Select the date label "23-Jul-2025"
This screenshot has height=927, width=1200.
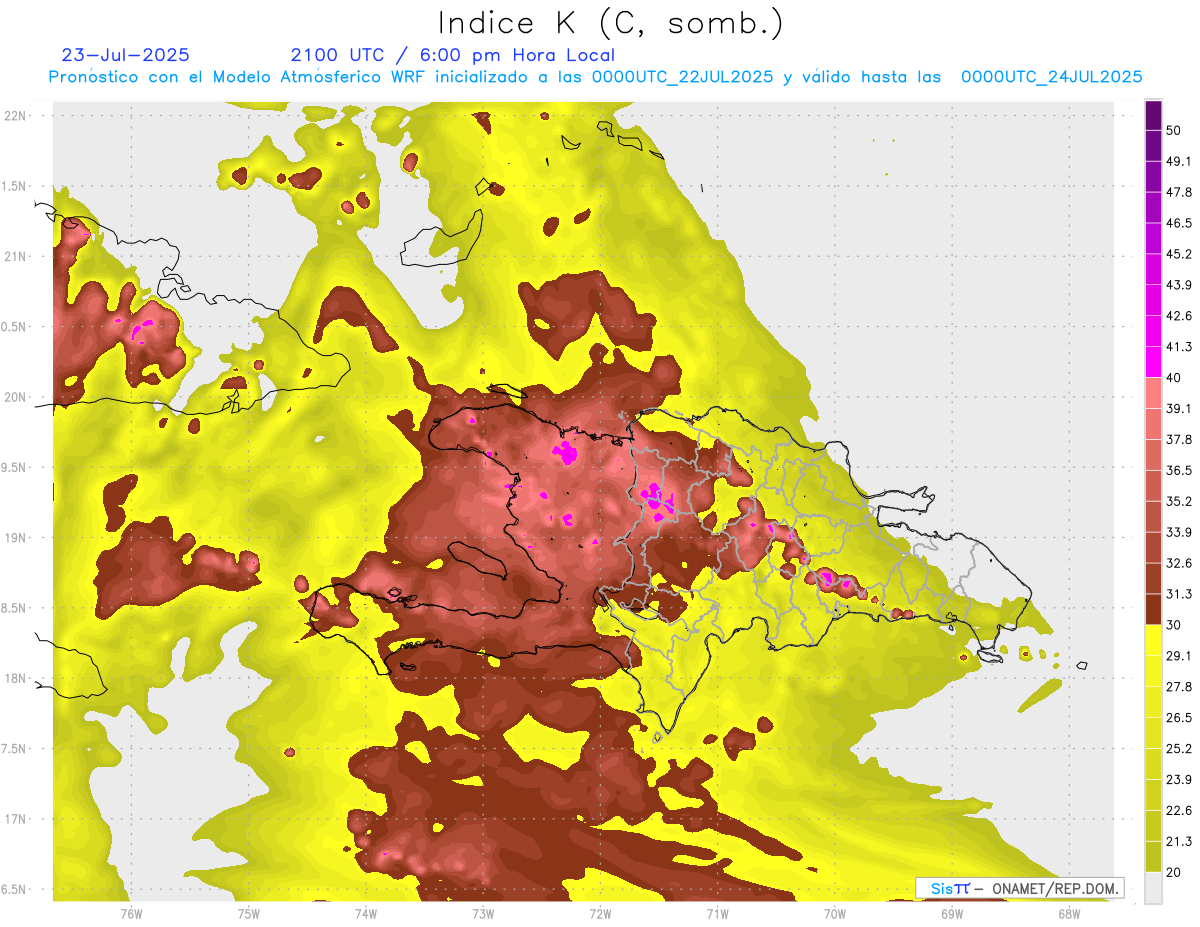125,55
